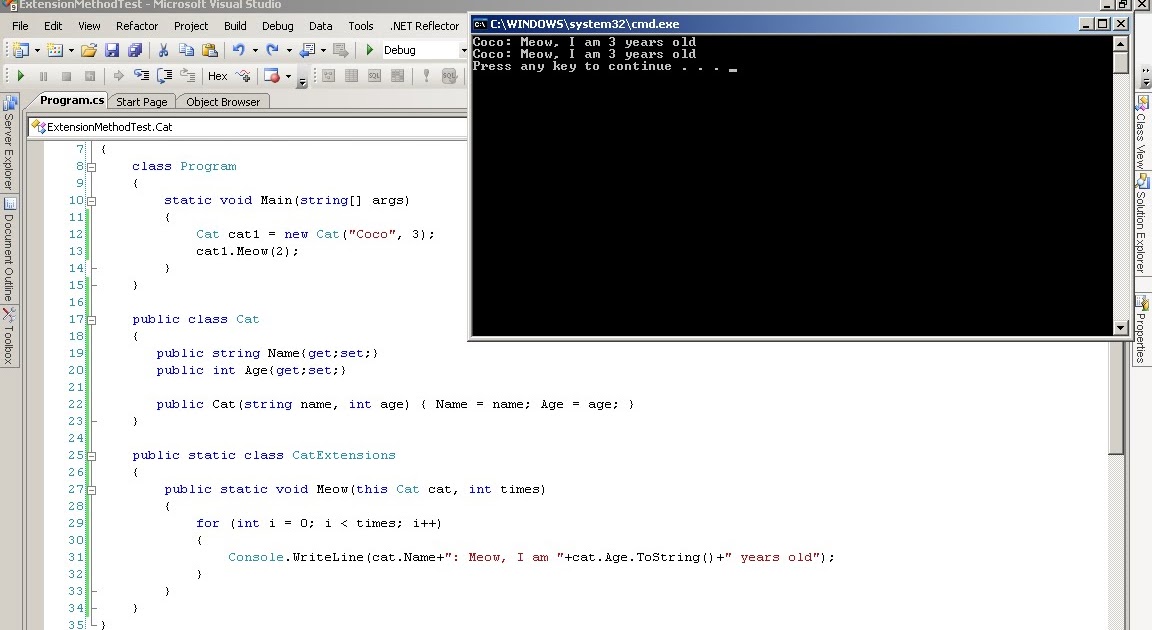Toggle Hex display mode in the debug toolbar
This screenshot has height=630, width=1152.
click(x=218, y=75)
